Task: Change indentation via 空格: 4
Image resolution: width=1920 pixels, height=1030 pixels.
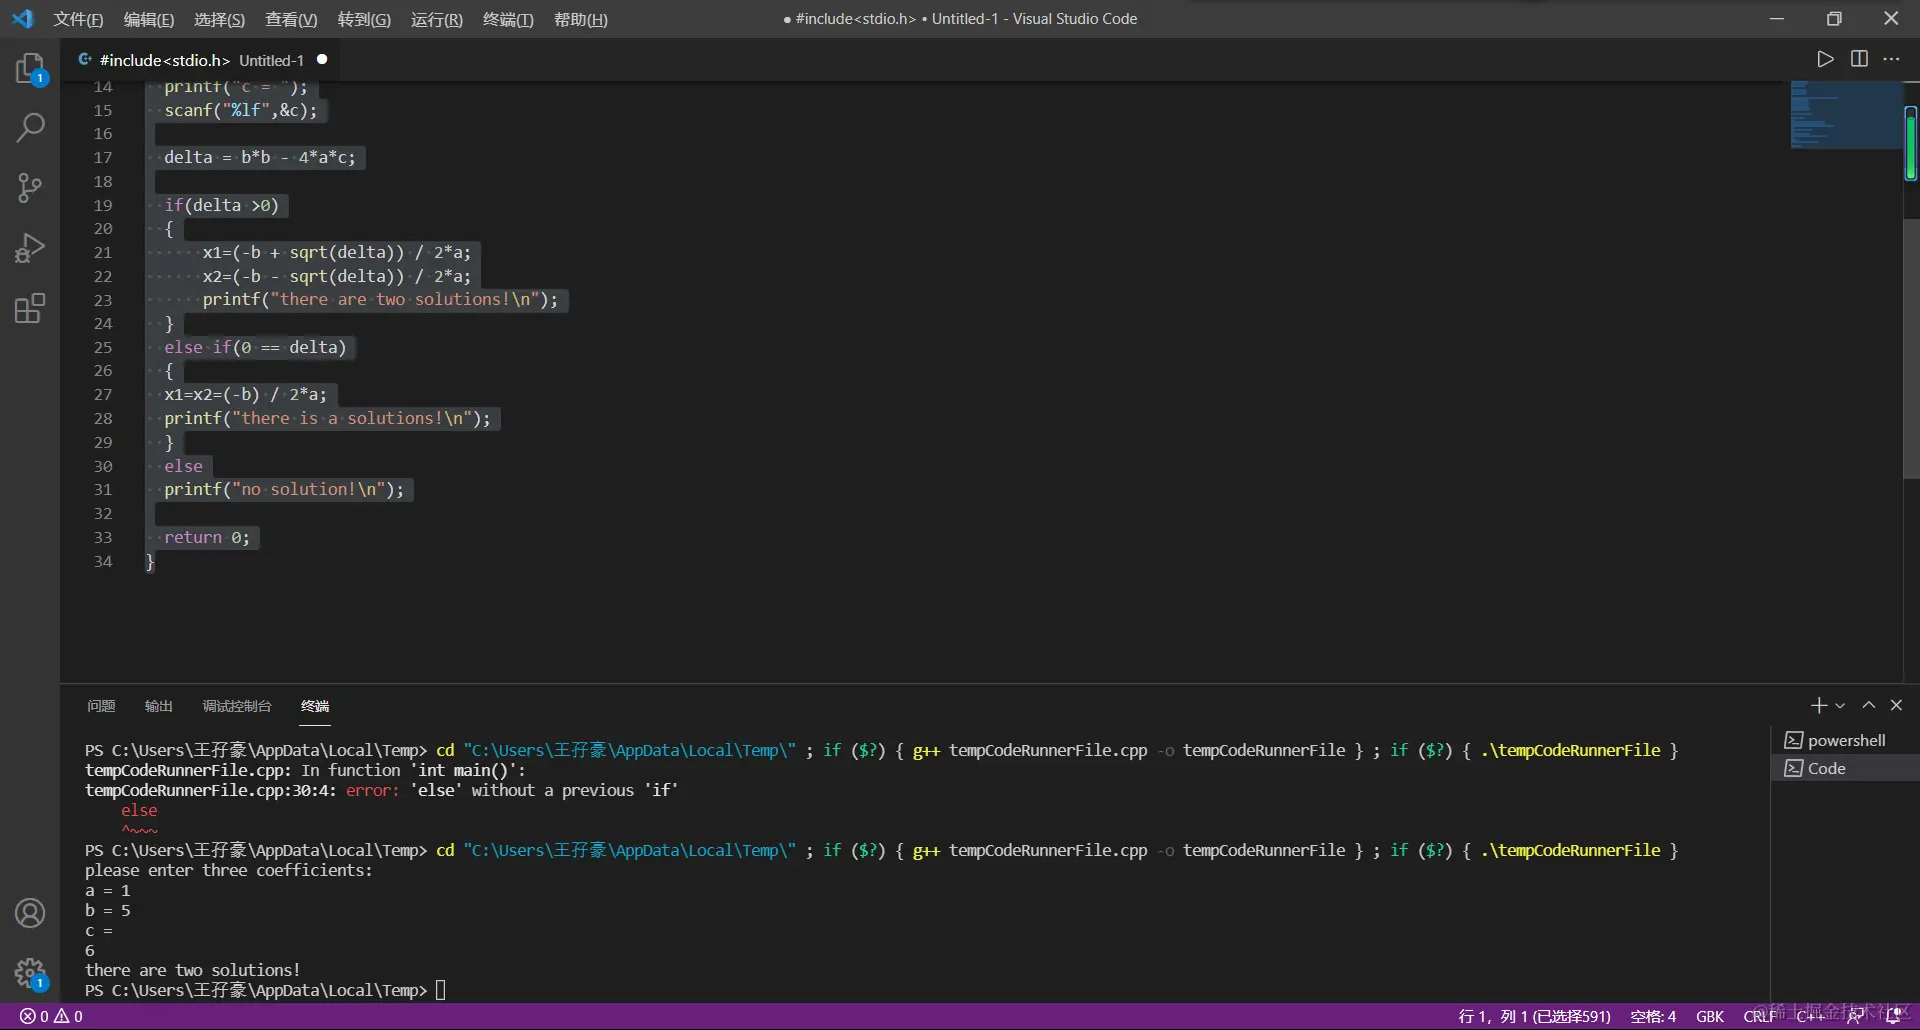Action: 1653,1016
